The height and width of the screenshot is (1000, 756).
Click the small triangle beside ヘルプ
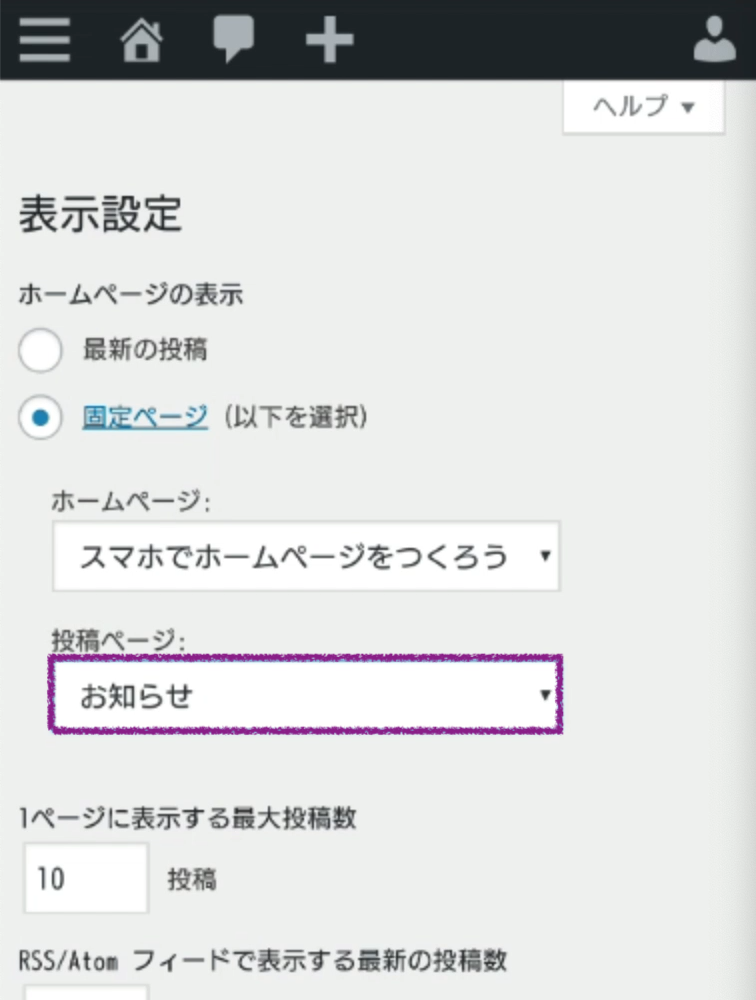coord(687,108)
